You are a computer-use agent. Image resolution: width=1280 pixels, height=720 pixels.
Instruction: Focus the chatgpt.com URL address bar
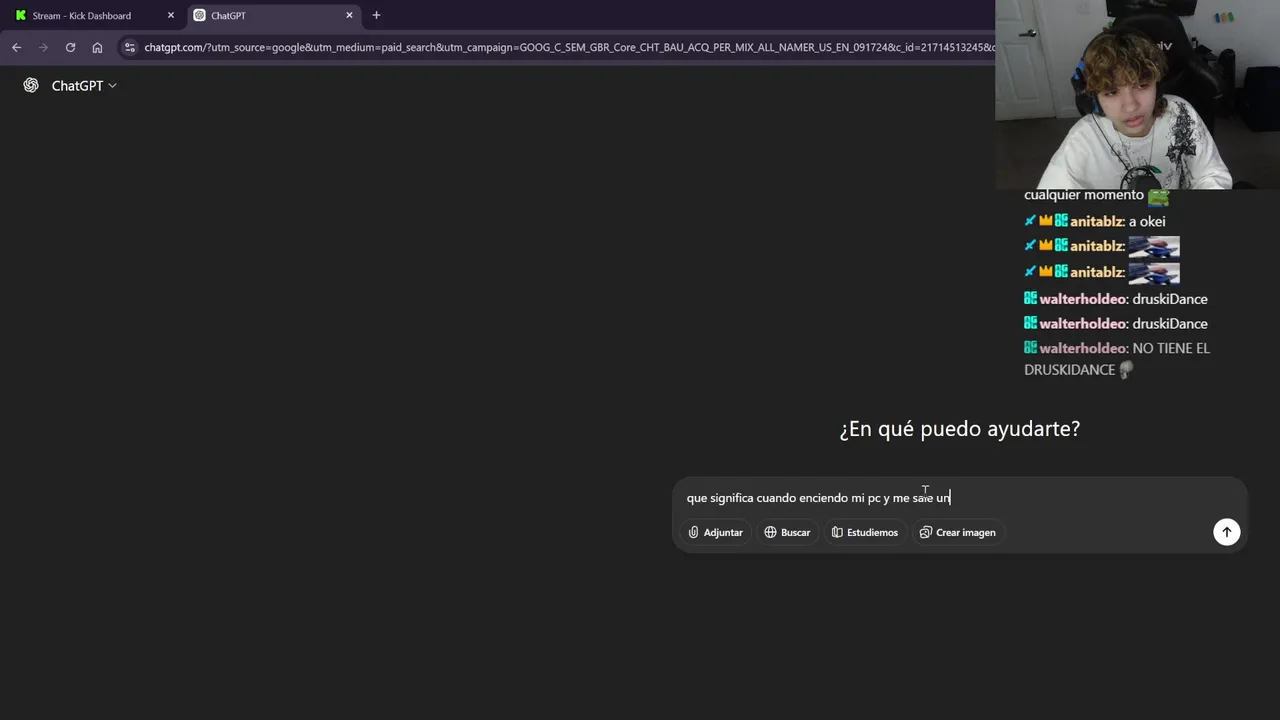pyautogui.click(x=568, y=47)
